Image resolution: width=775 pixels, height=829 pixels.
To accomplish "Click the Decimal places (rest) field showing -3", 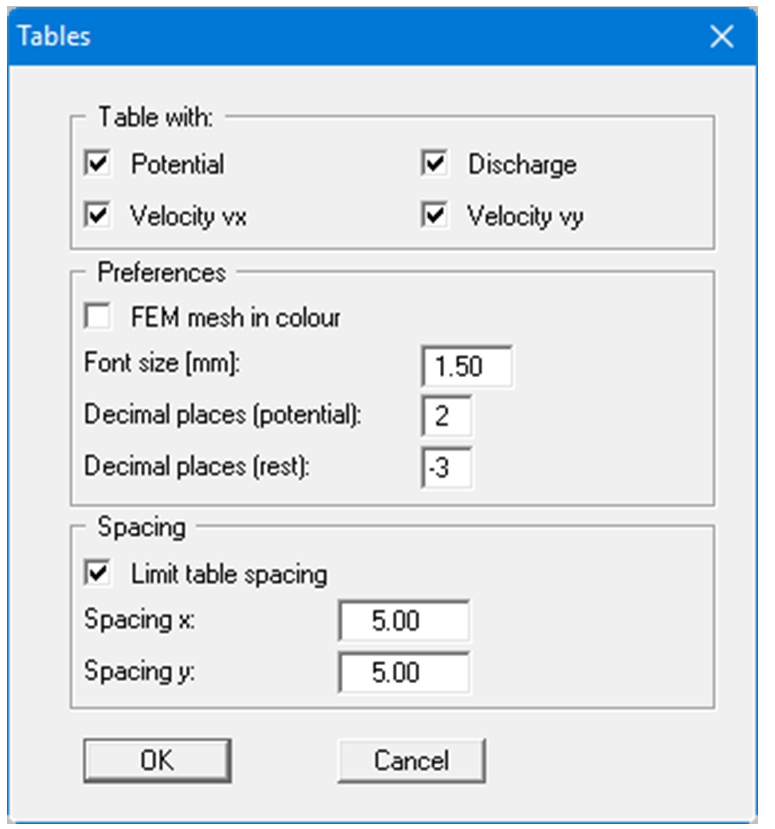I will (446, 466).
